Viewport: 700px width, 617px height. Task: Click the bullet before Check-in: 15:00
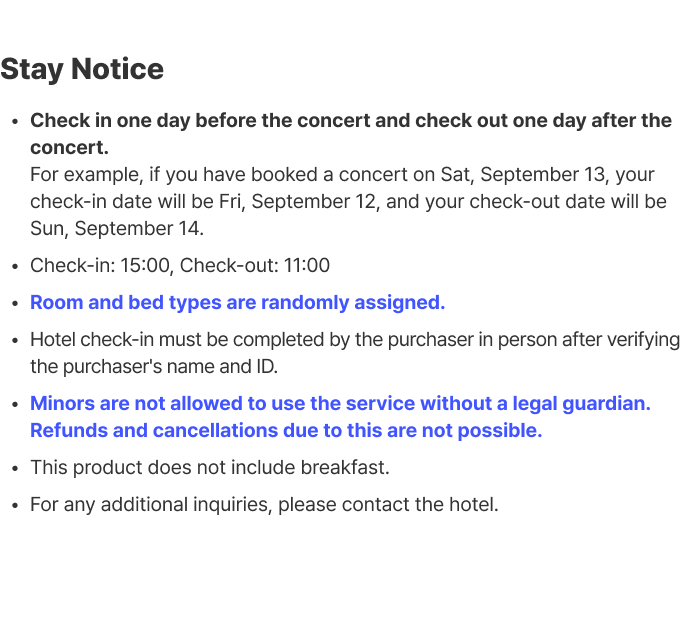tap(16, 266)
